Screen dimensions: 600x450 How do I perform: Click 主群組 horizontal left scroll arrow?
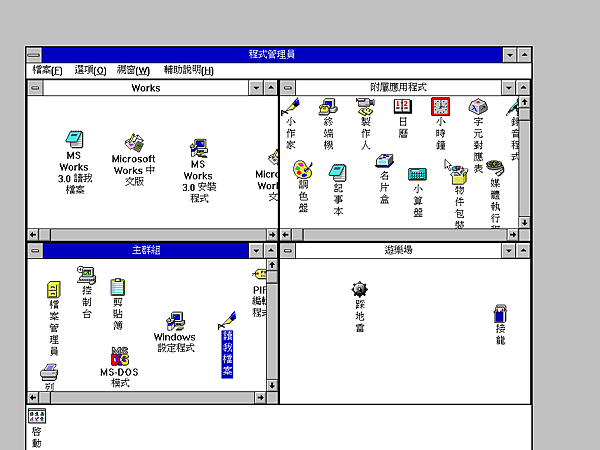[x=33, y=398]
